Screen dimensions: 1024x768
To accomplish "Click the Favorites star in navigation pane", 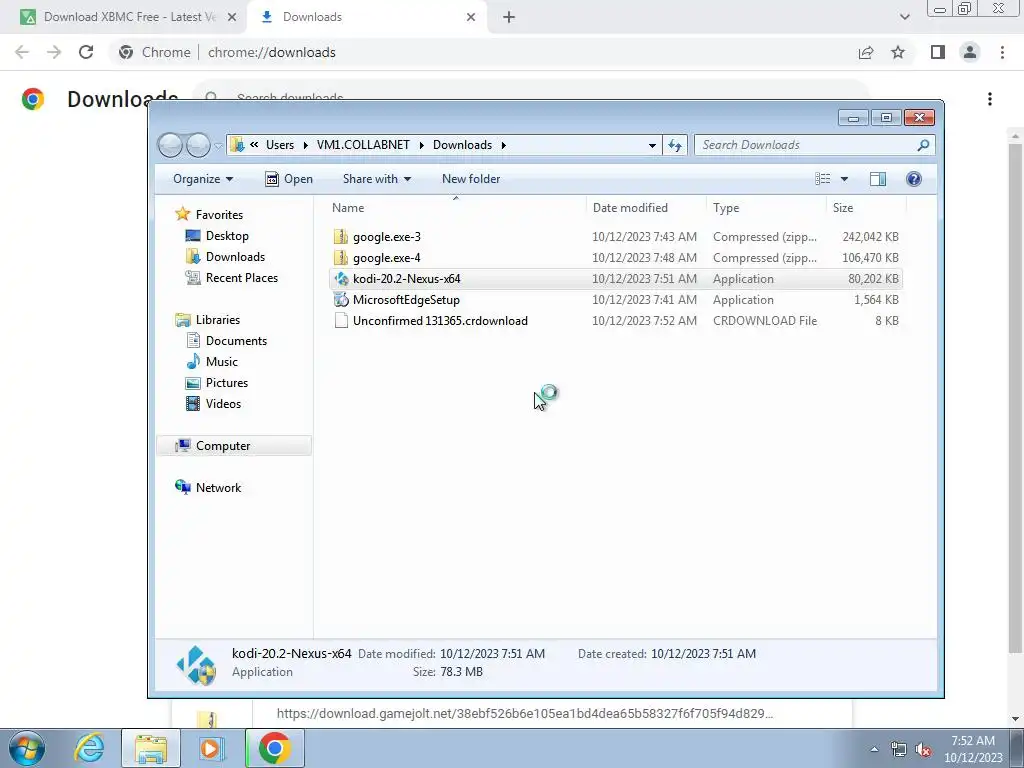I will click(x=183, y=214).
